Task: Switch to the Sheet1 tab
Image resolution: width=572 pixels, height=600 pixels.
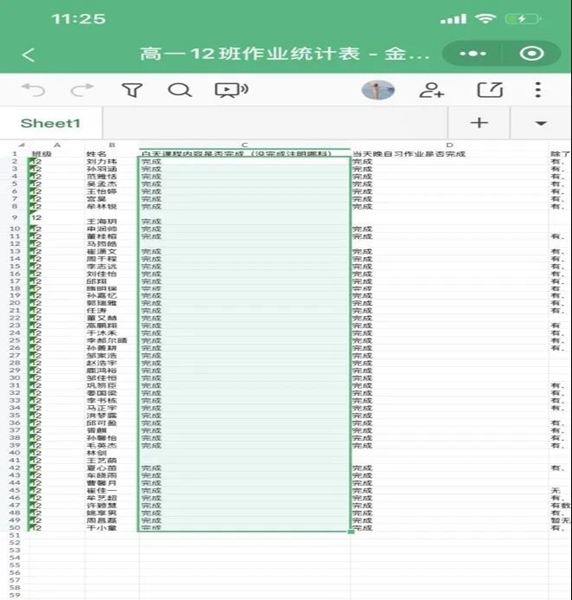Action: pyautogui.click(x=51, y=123)
